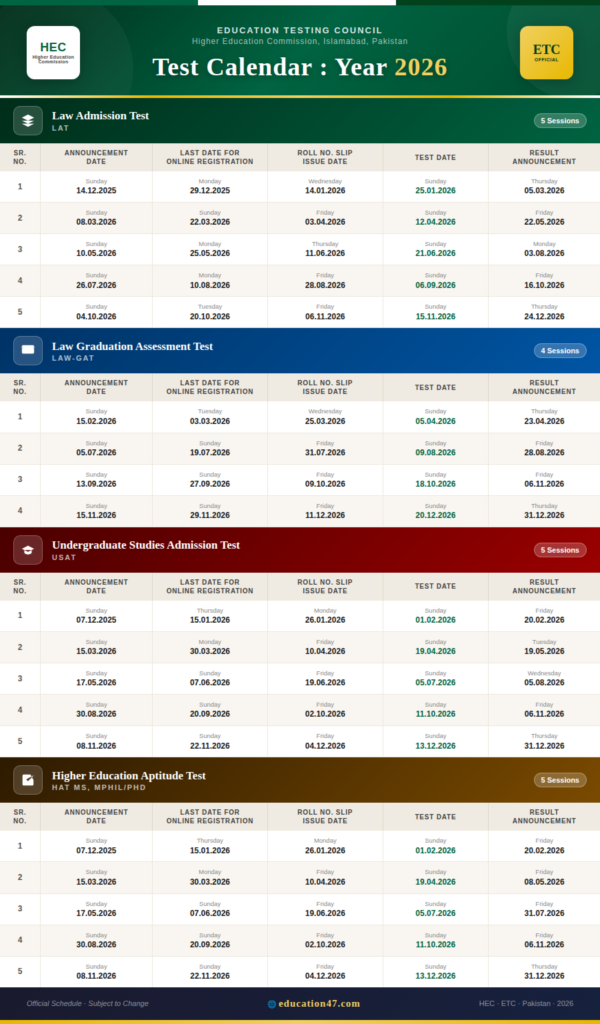Click the edit note icon beside Higher Education Aptitude Test
The image size is (600, 1024).
[28, 780]
